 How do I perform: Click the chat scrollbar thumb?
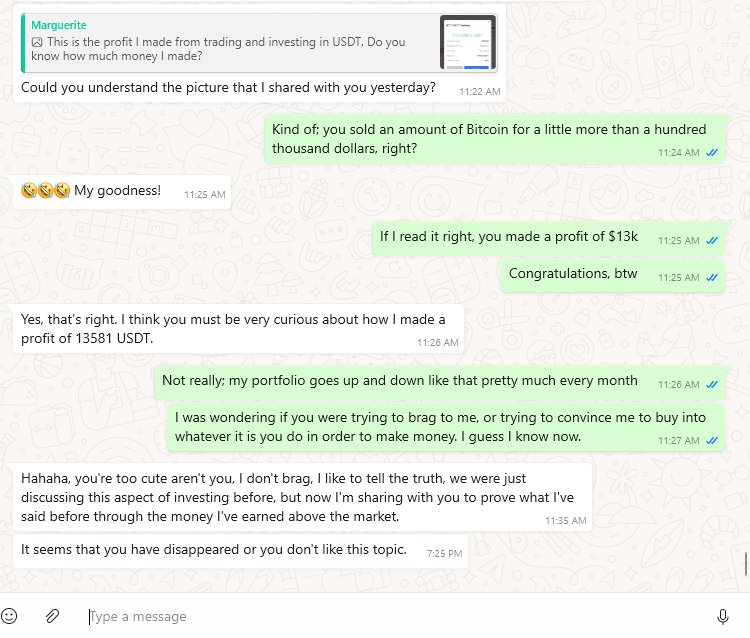tap(746, 564)
